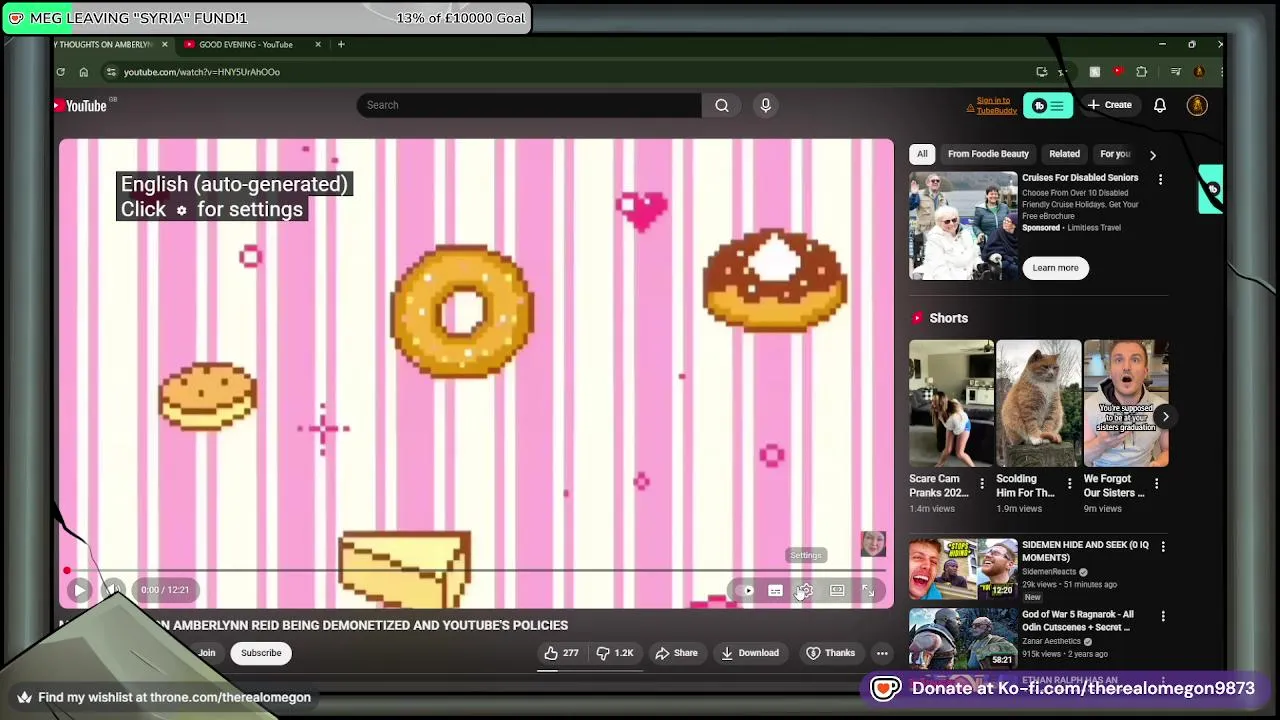Click the Thanks button
The height and width of the screenshot is (720, 1280).
(x=831, y=653)
